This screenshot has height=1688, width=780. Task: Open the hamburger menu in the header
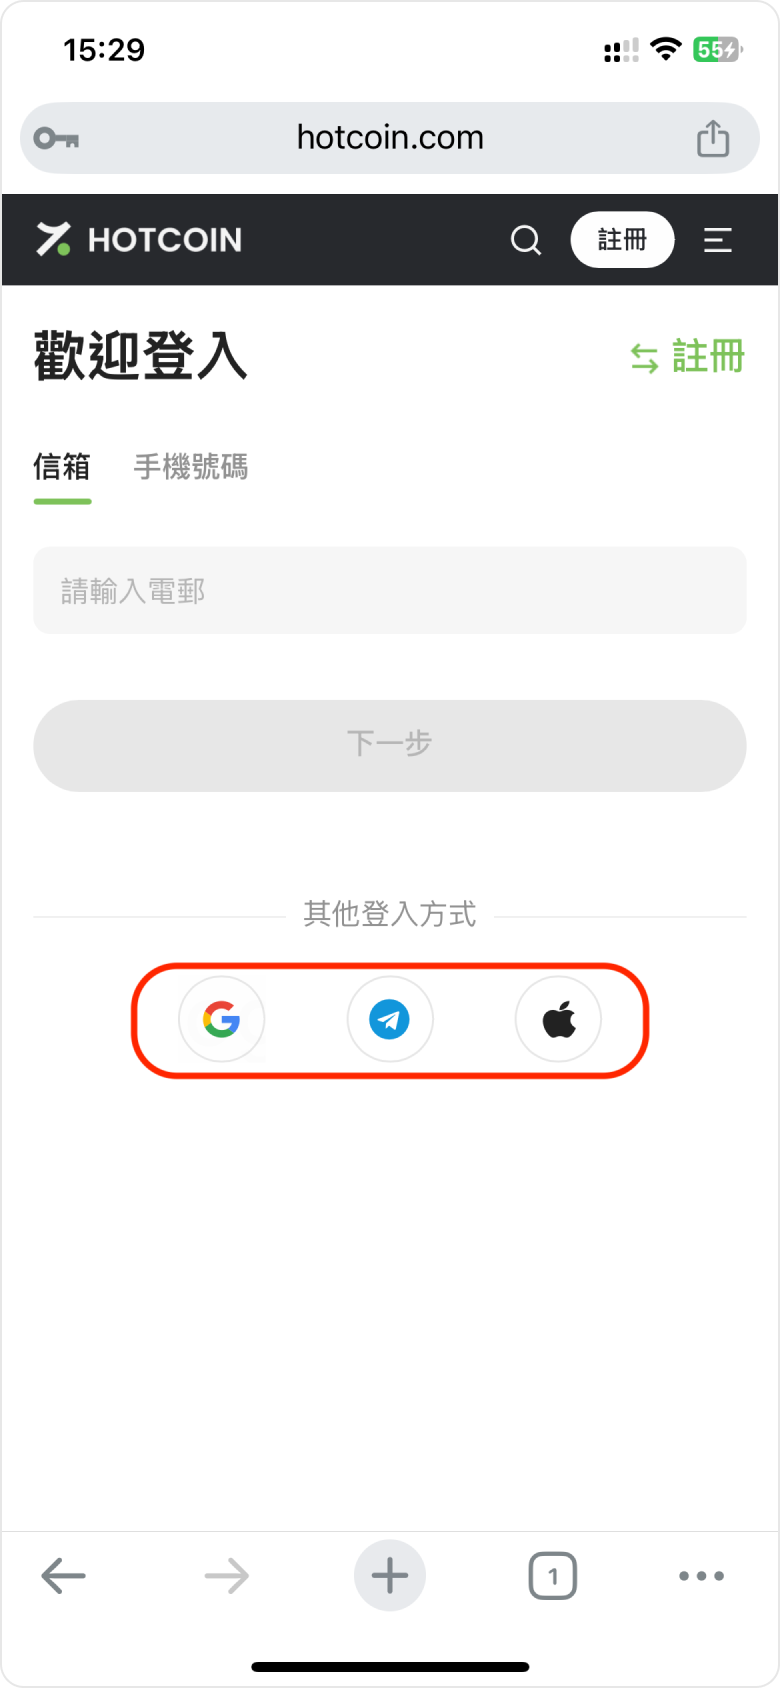717,240
